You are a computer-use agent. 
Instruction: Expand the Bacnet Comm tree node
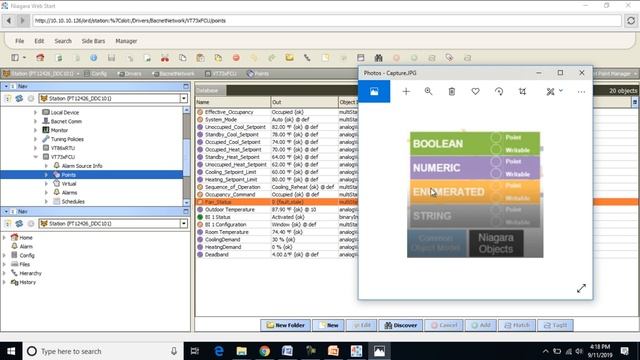36,121
